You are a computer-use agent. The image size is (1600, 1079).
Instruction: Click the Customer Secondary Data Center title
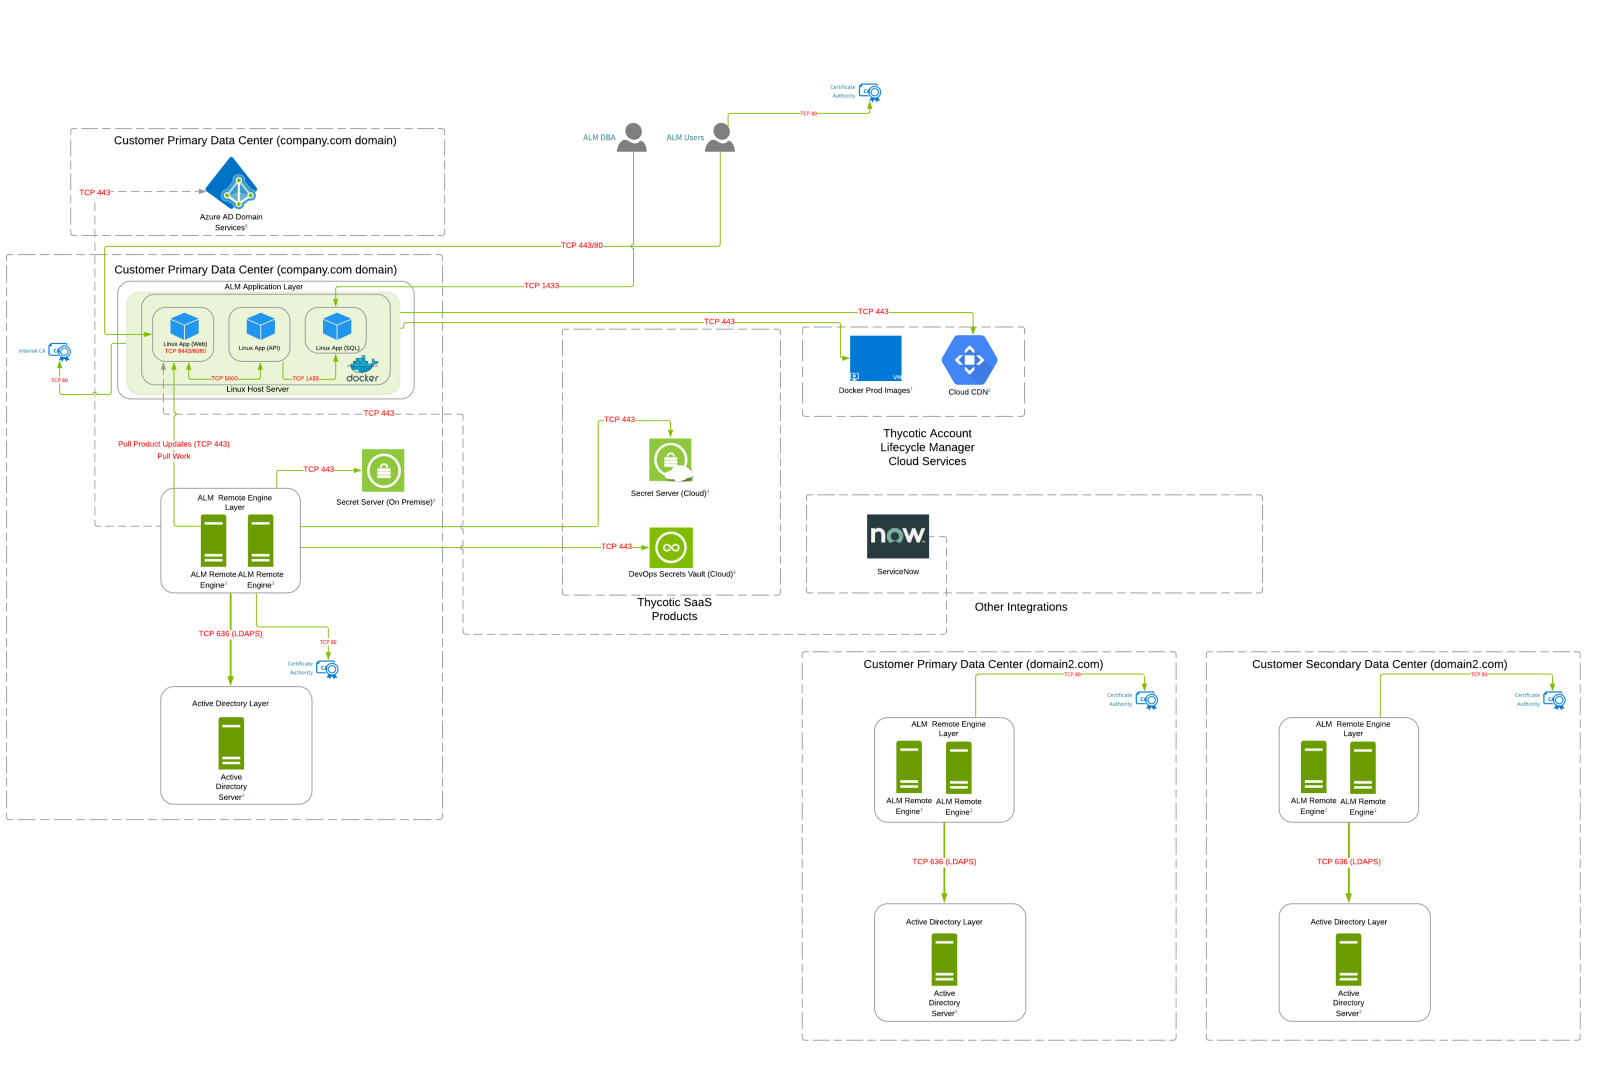pos(1379,664)
